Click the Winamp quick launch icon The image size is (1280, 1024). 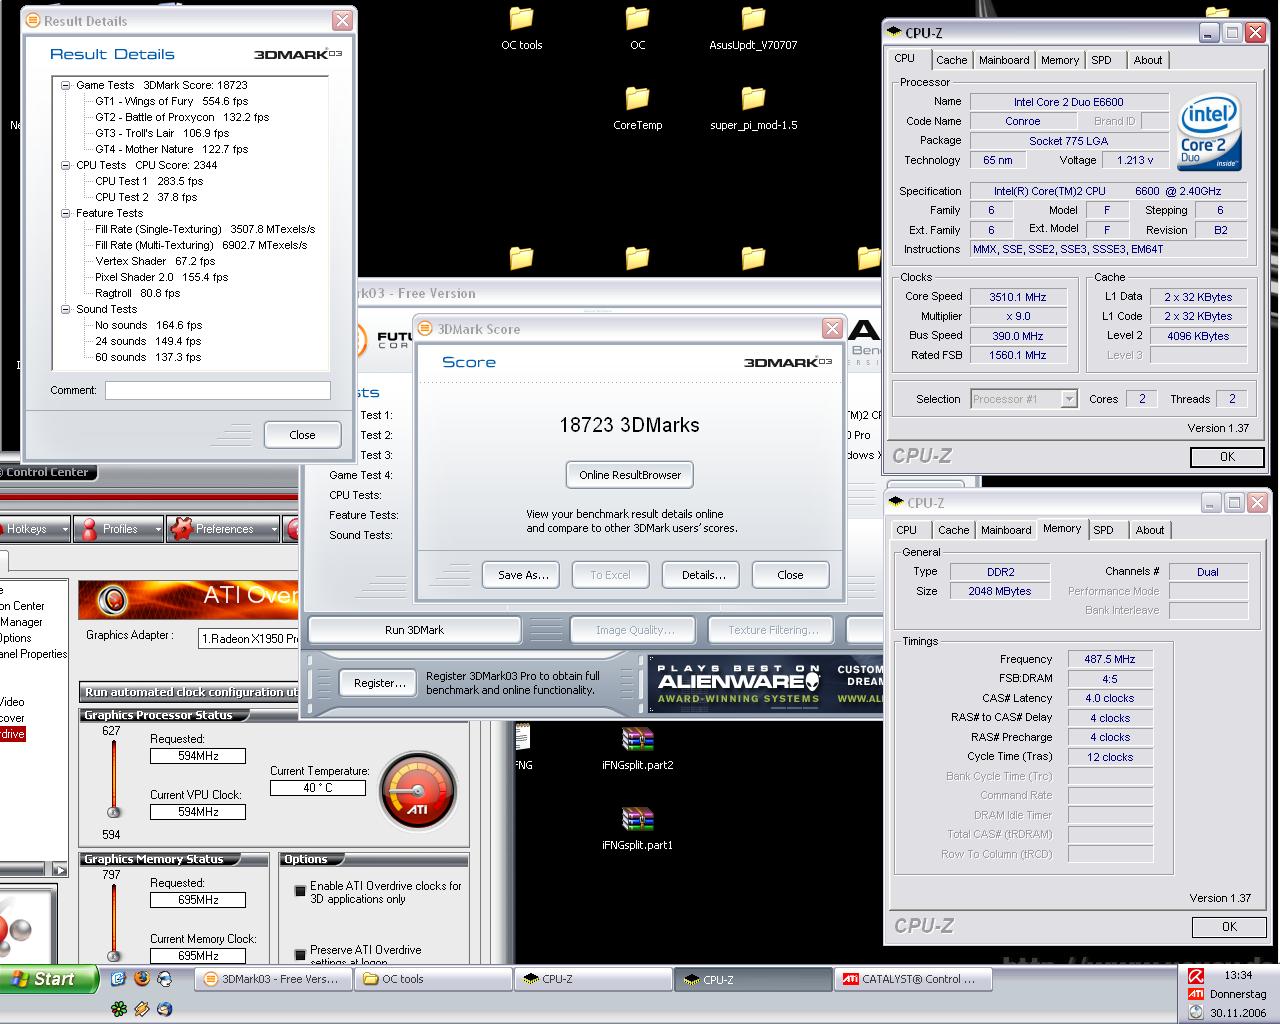pos(142,1009)
